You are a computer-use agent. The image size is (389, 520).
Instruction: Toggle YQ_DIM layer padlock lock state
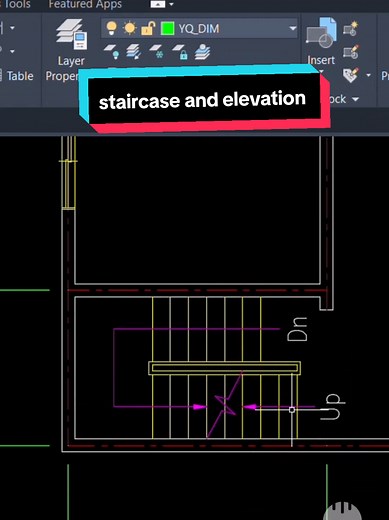click(148, 29)
